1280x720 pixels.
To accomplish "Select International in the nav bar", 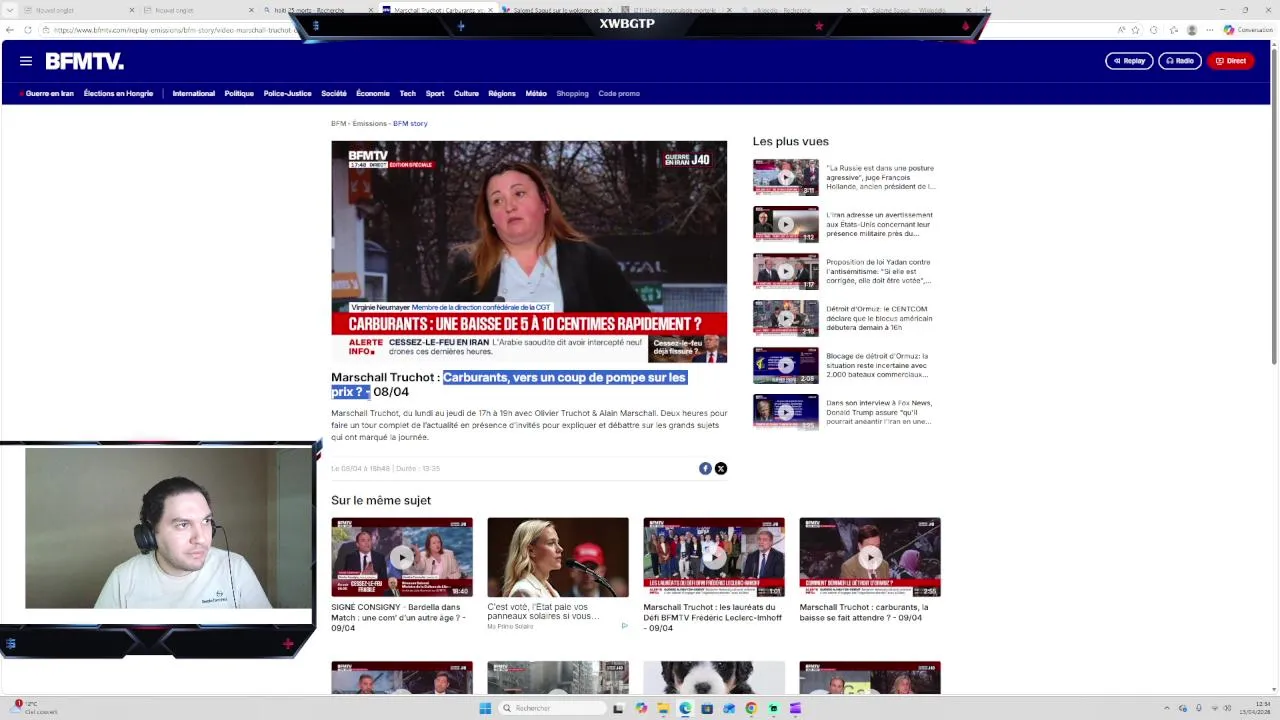I will [193, 93].
